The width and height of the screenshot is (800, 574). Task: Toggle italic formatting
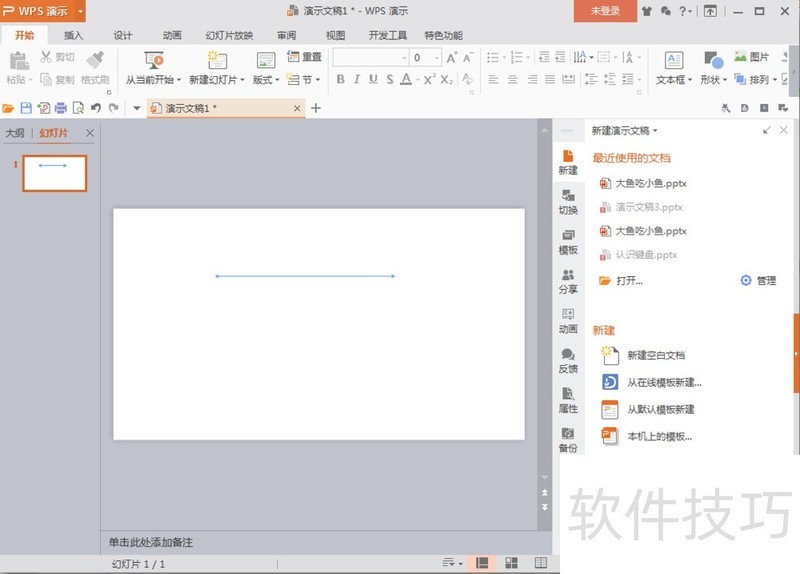point(357,79)
